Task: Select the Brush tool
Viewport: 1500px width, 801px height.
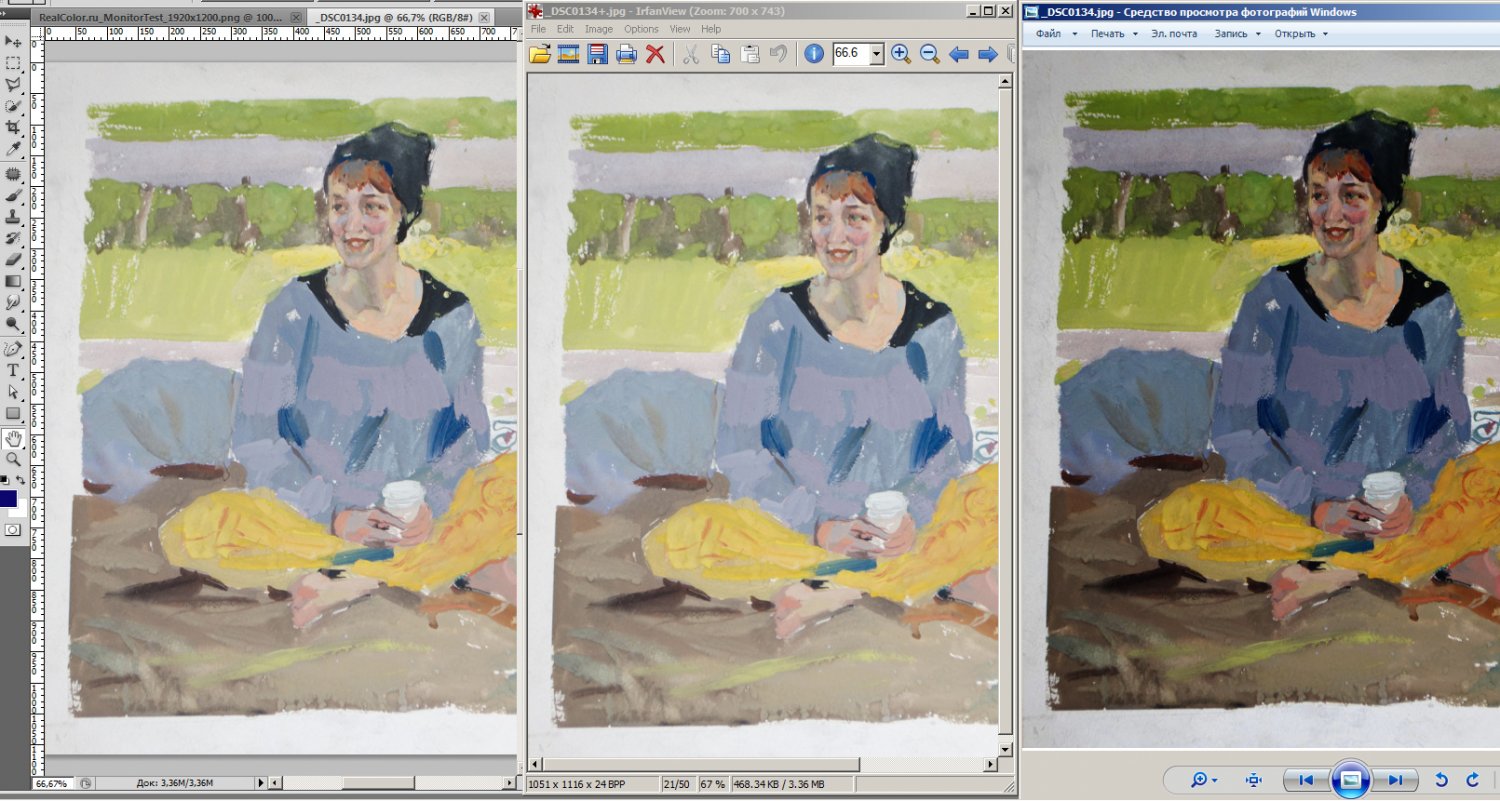Action: [x=13, y=195]
